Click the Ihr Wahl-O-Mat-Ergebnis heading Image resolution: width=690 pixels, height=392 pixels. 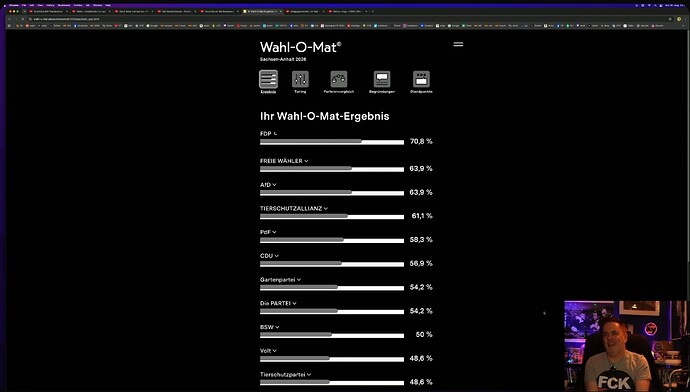pyautogui.click(x=324, y=116)
